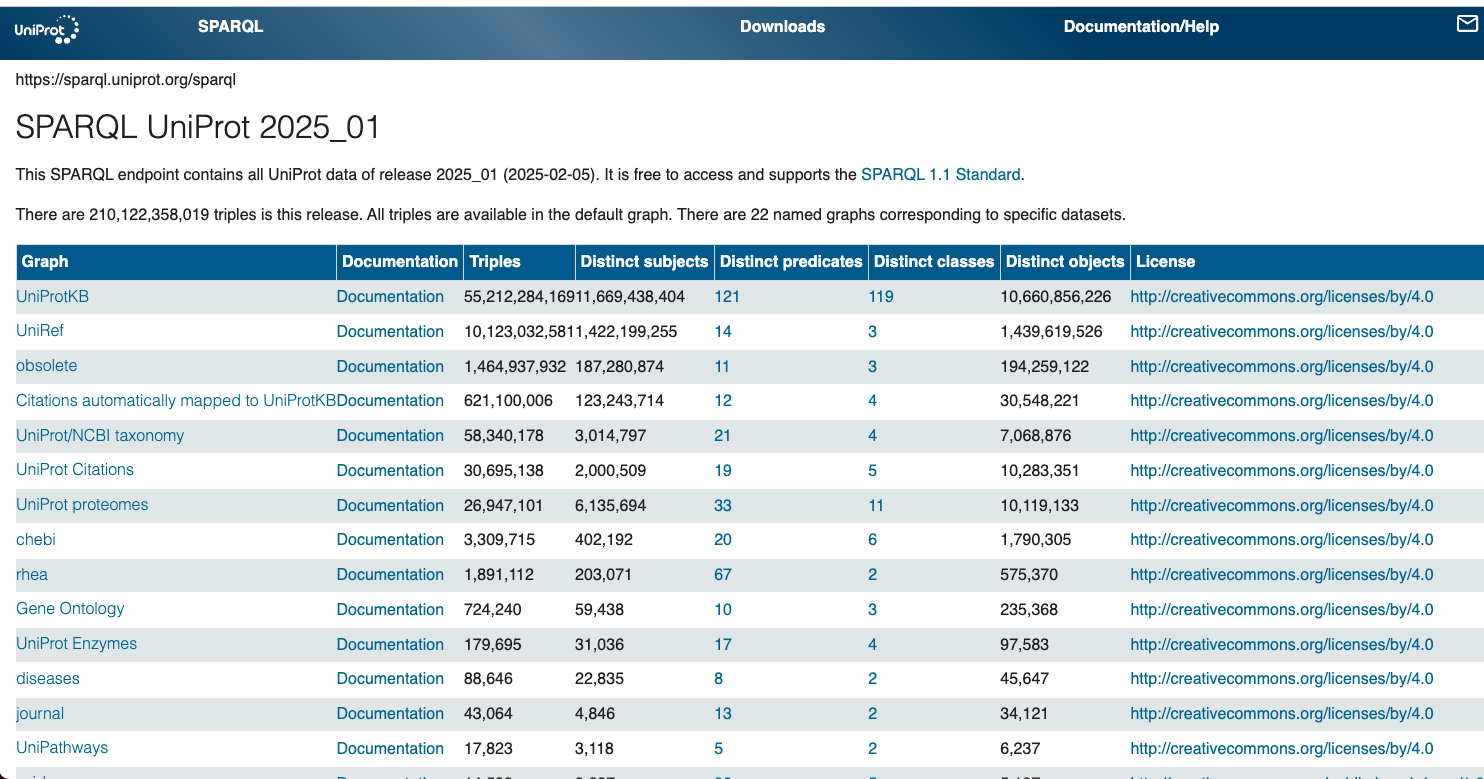Open UniPathways distinct predicates count 5
Viewport: 1484px width, 779px height.
pyautogui.click(x=719, y=748)
